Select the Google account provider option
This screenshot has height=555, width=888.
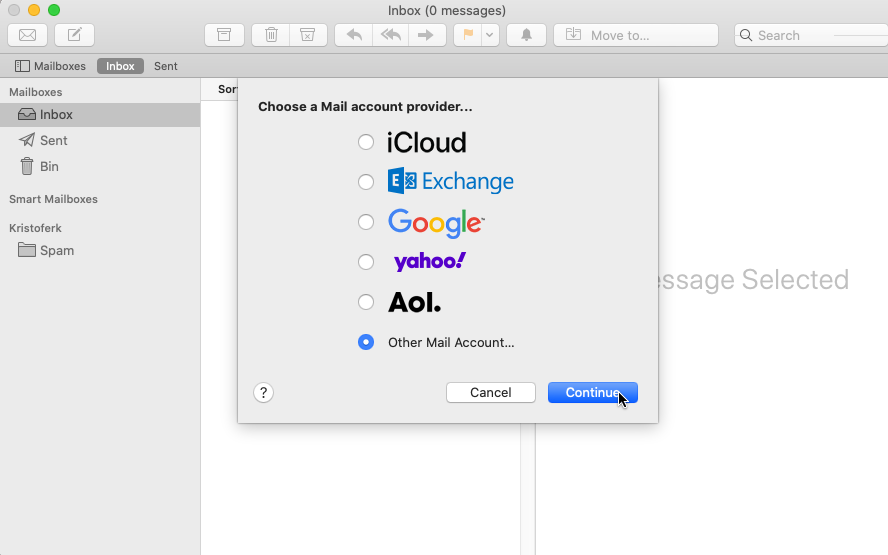coord(366,222)
